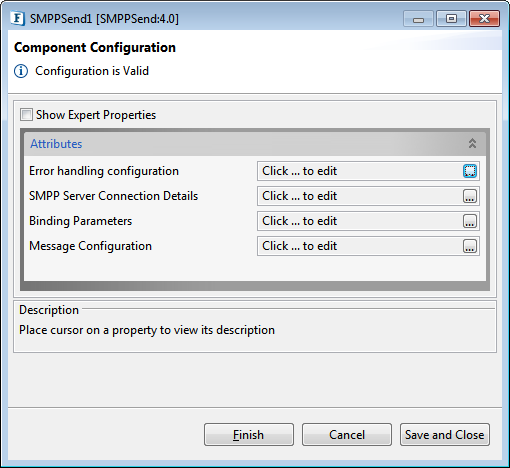Viewport: 510px width, 468px height.
Task: Click the Cancel button
Action: pyautogui.click(x=347, y=434)
